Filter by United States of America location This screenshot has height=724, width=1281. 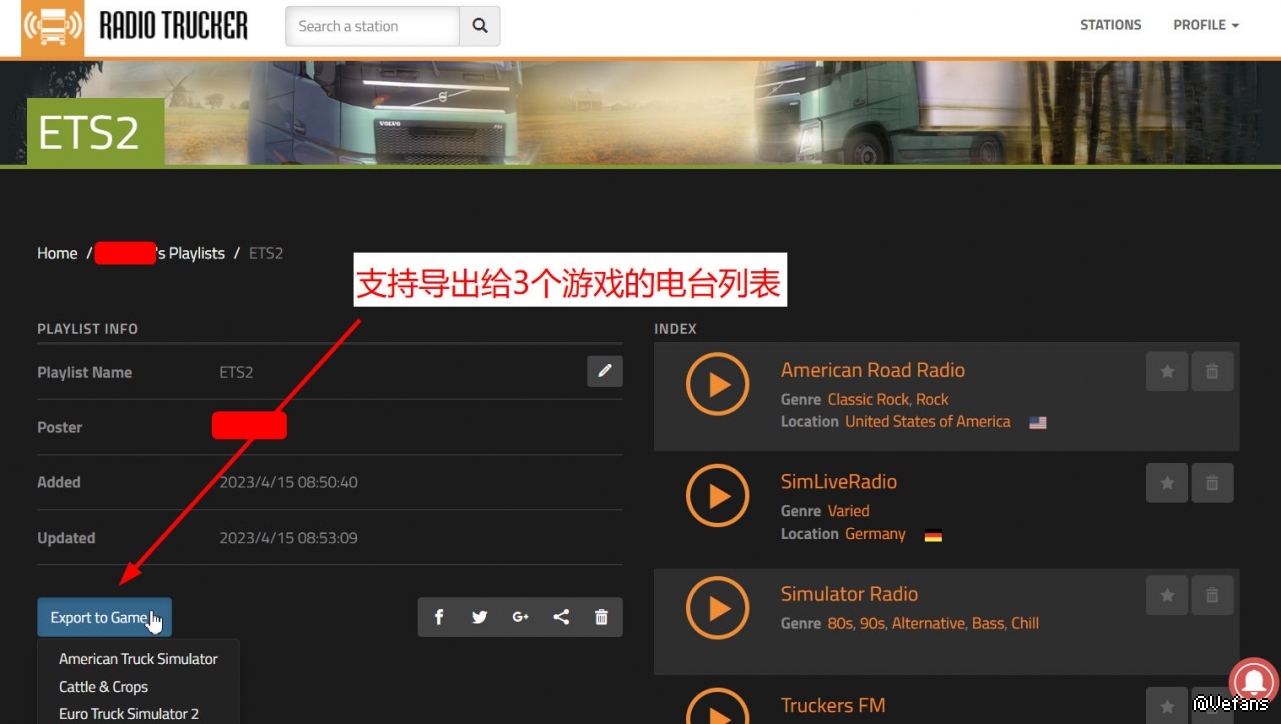click(x=928, y=422)
